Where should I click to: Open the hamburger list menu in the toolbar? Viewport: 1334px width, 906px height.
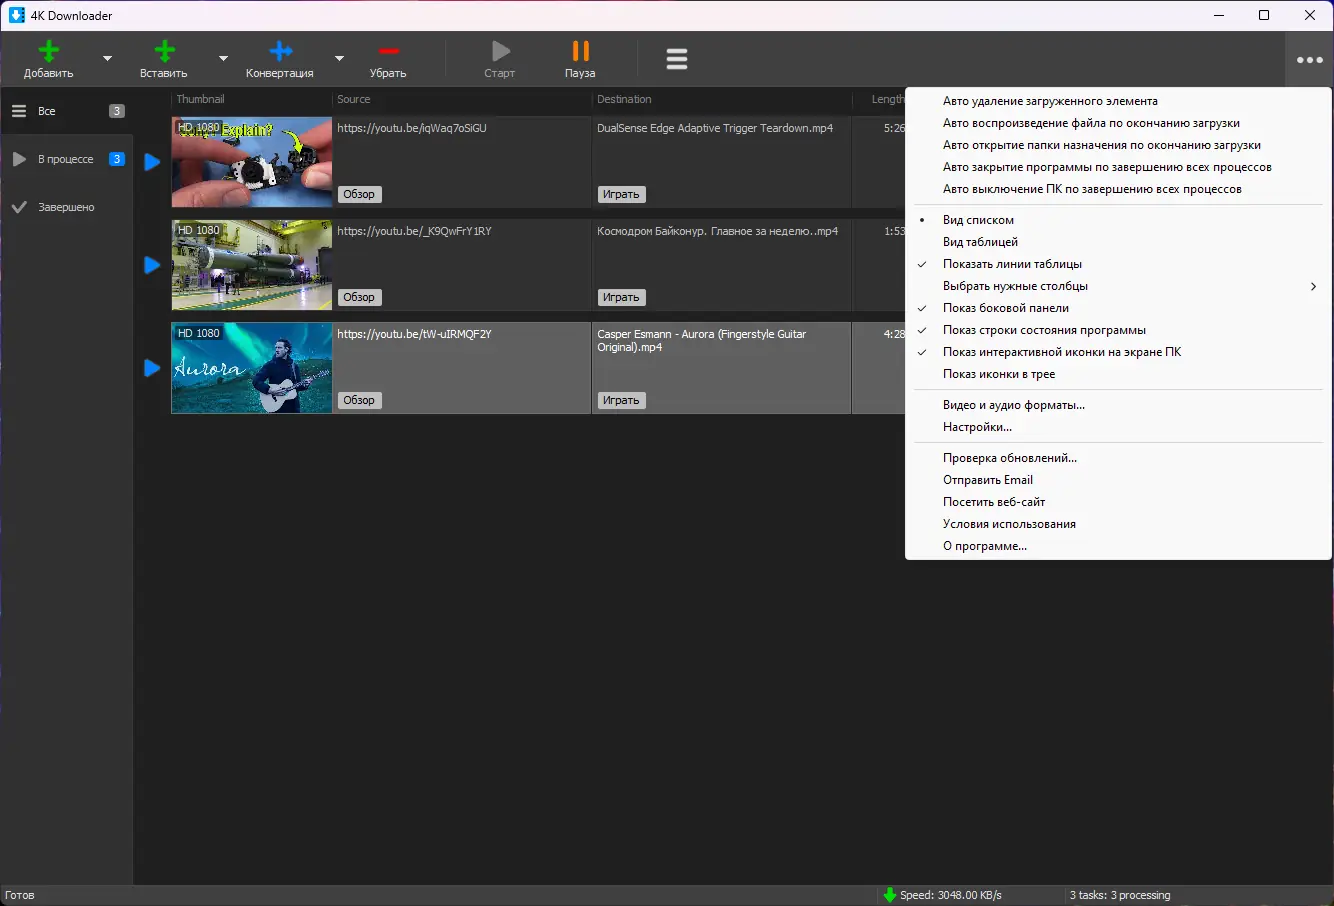(x=677, y=59)
